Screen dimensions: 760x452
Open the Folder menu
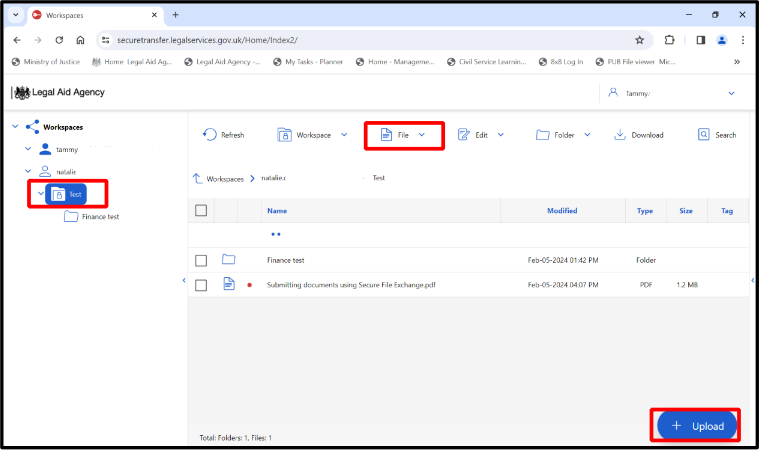pyautogui.click(x=563, y=135)
